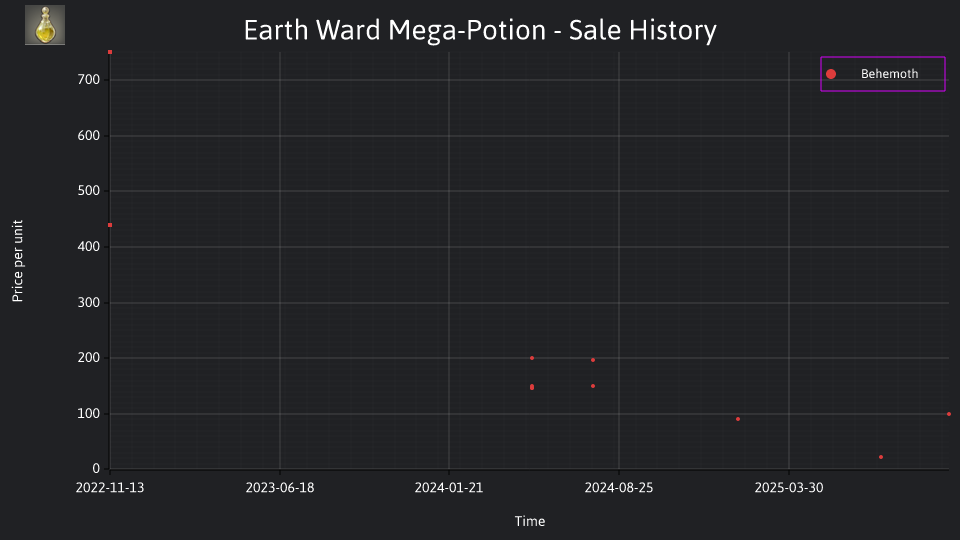960x540 pixels.
Task: Click the first data point at price 200
Action: pos(532,358)
